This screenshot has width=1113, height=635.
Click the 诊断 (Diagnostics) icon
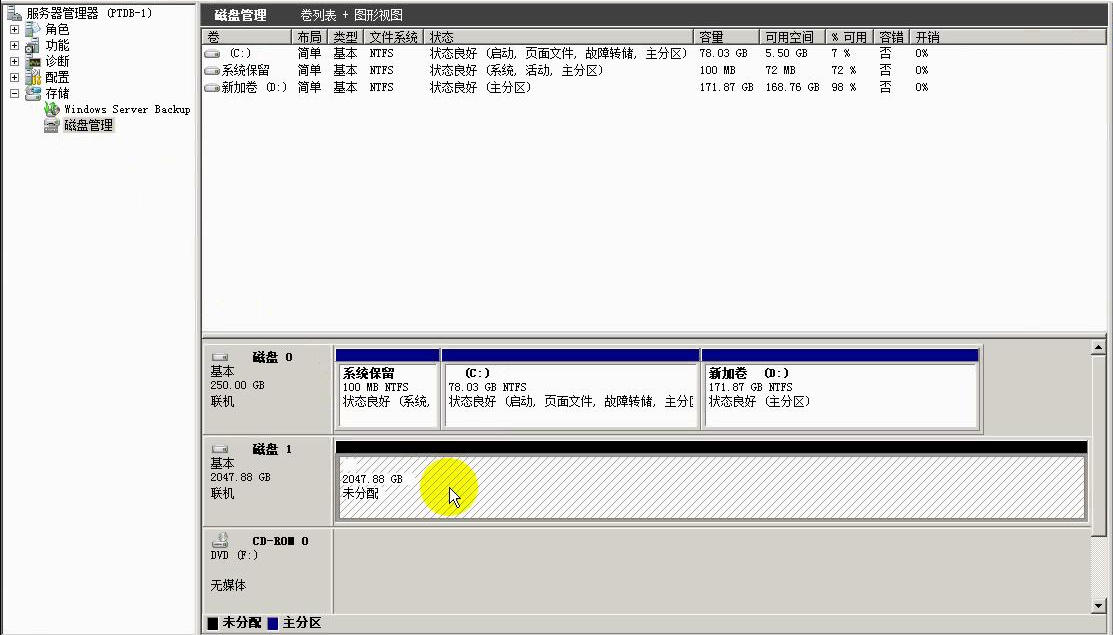(33, 61)
